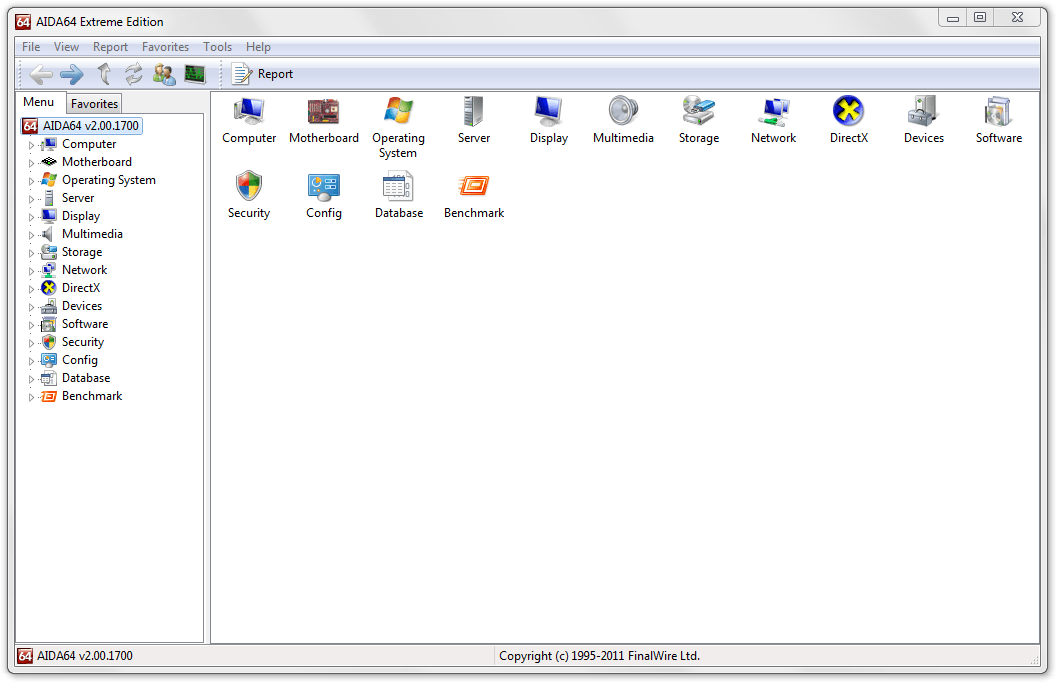Select Multimedia in the tree
The width and height of the screenshot is (1057, 683).
pyautogui.click(x=92, y=234)
